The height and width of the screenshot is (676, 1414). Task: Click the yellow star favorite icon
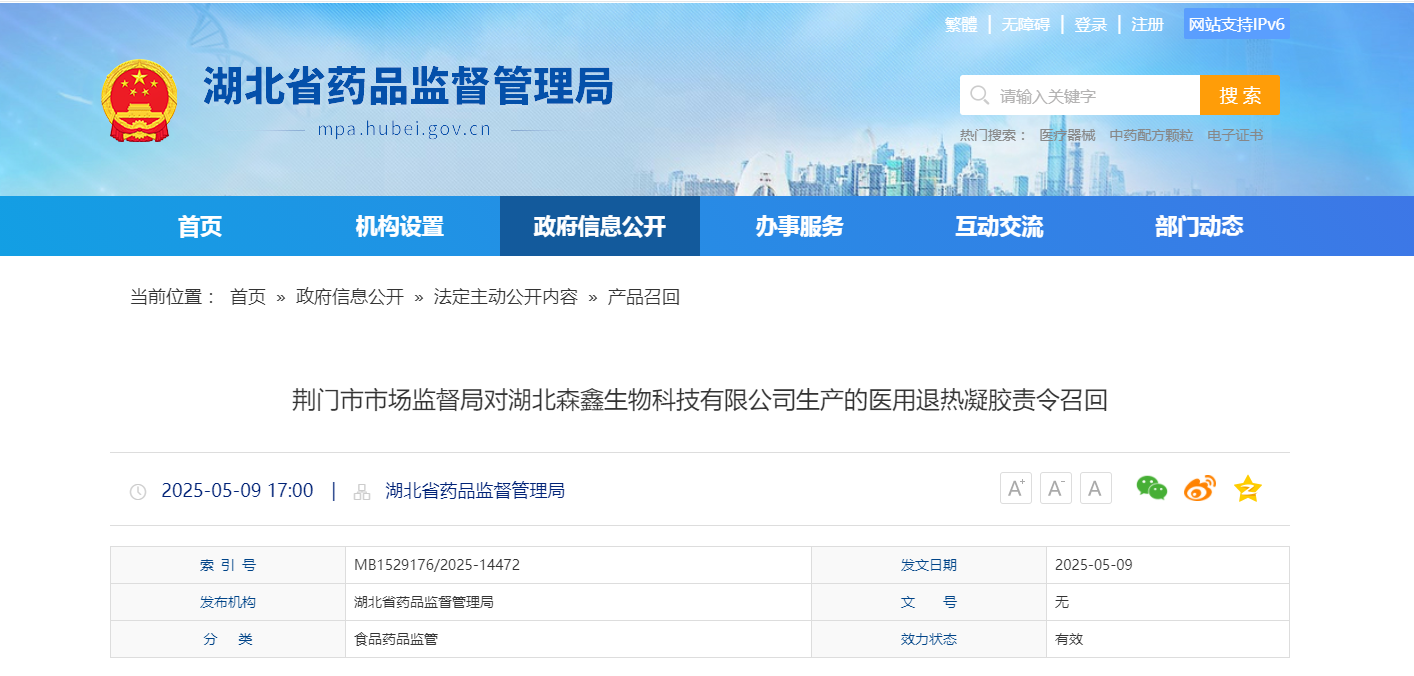1247,489
